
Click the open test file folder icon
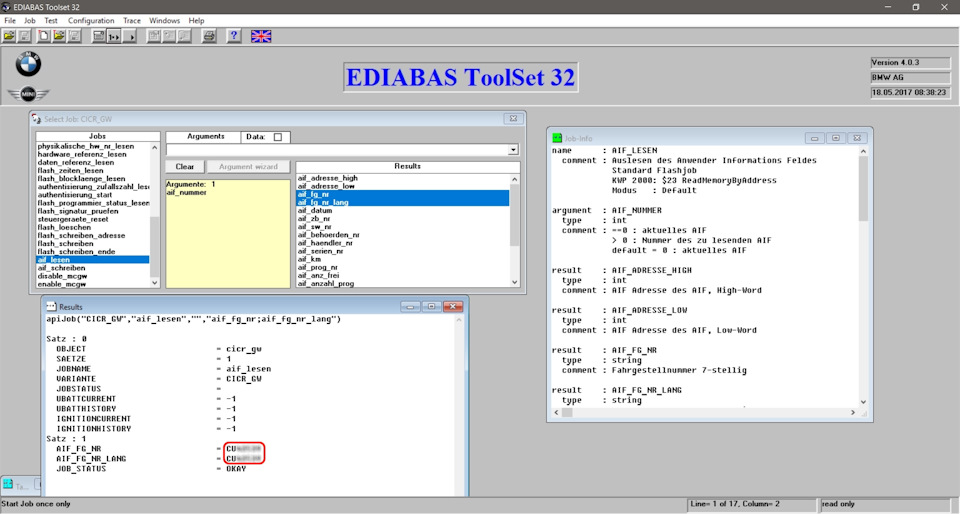[x=59, y=36]
